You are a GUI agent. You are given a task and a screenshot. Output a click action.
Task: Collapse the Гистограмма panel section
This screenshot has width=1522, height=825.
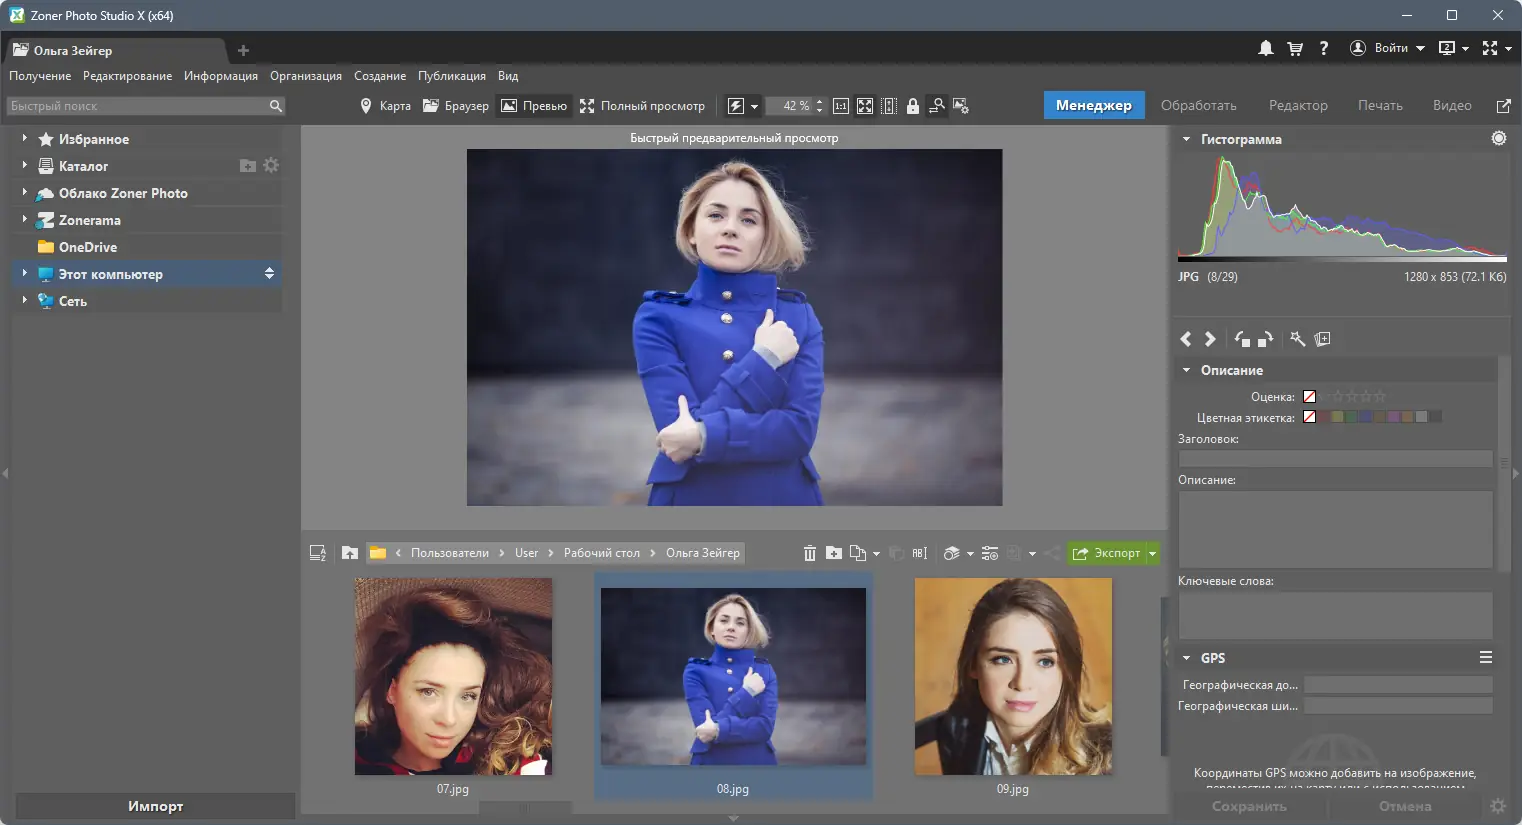coord(1187,139)
